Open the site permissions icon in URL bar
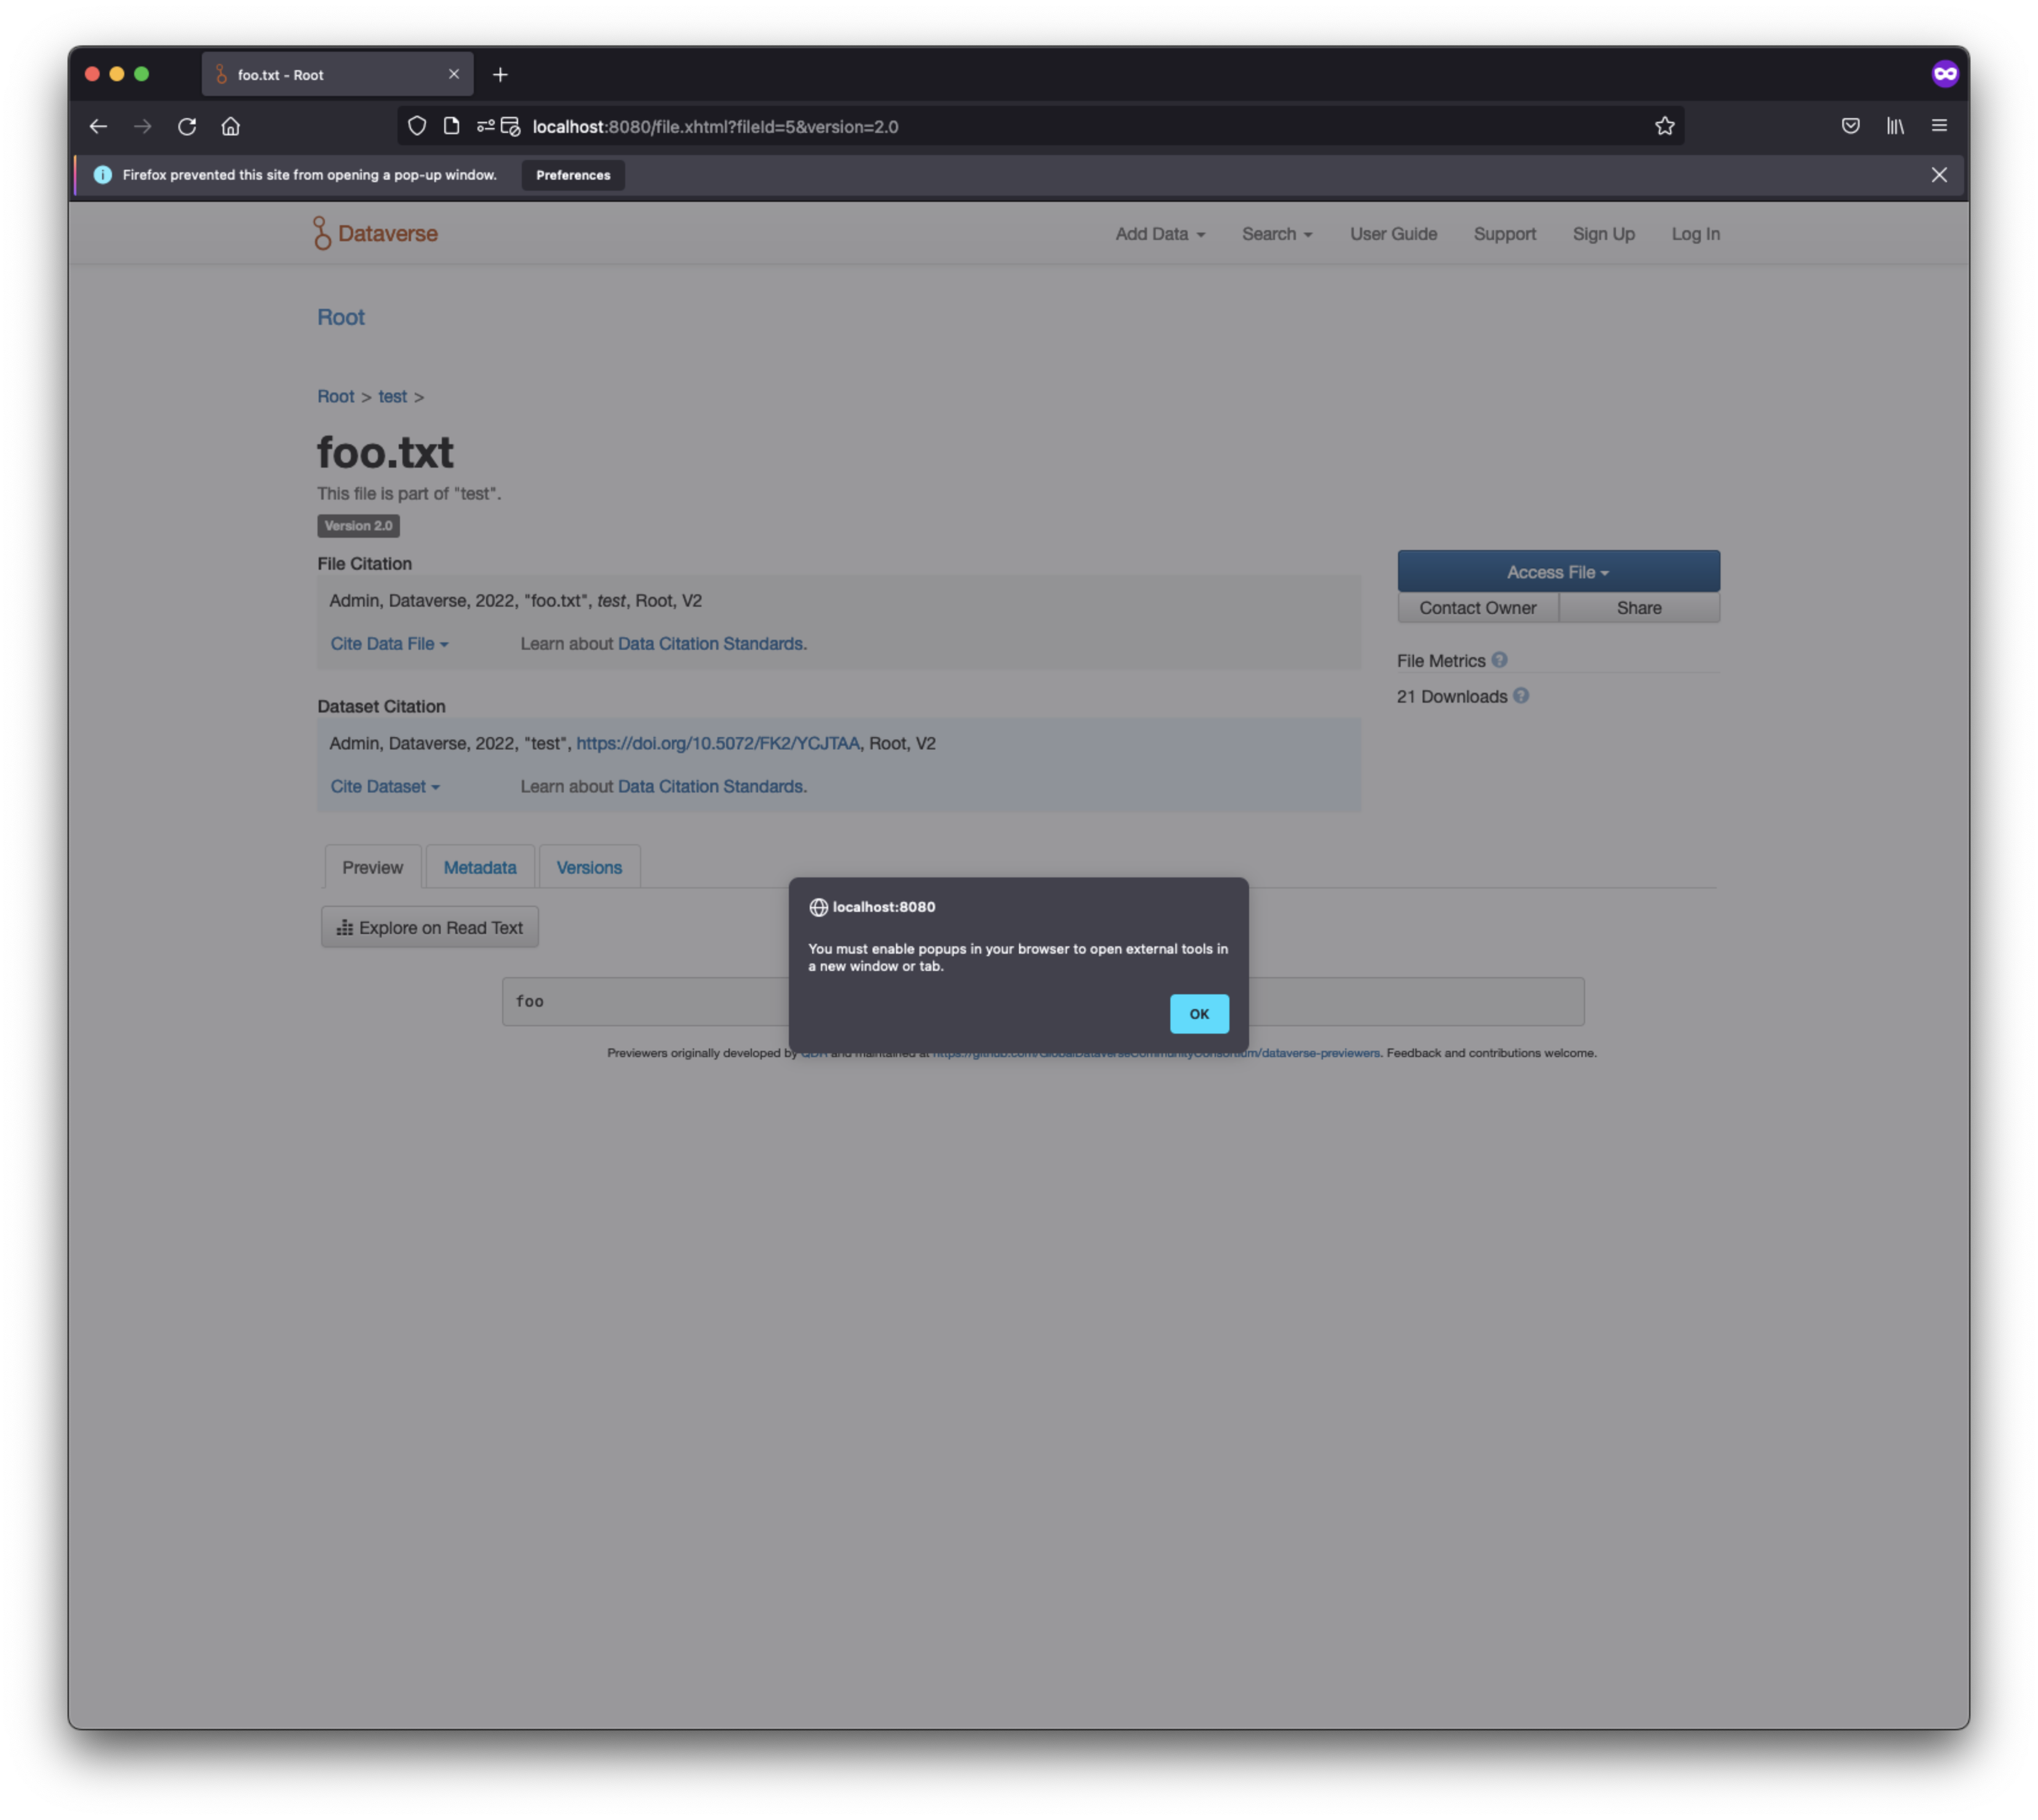 click(486, 126)
